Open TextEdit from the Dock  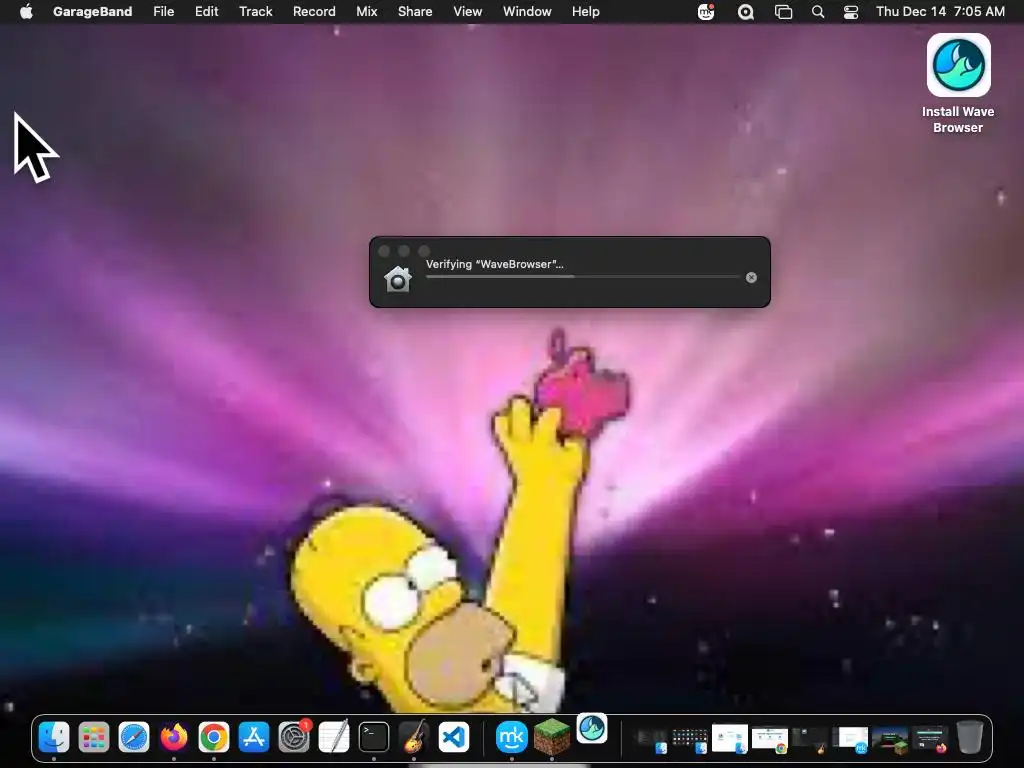[334, 737]
